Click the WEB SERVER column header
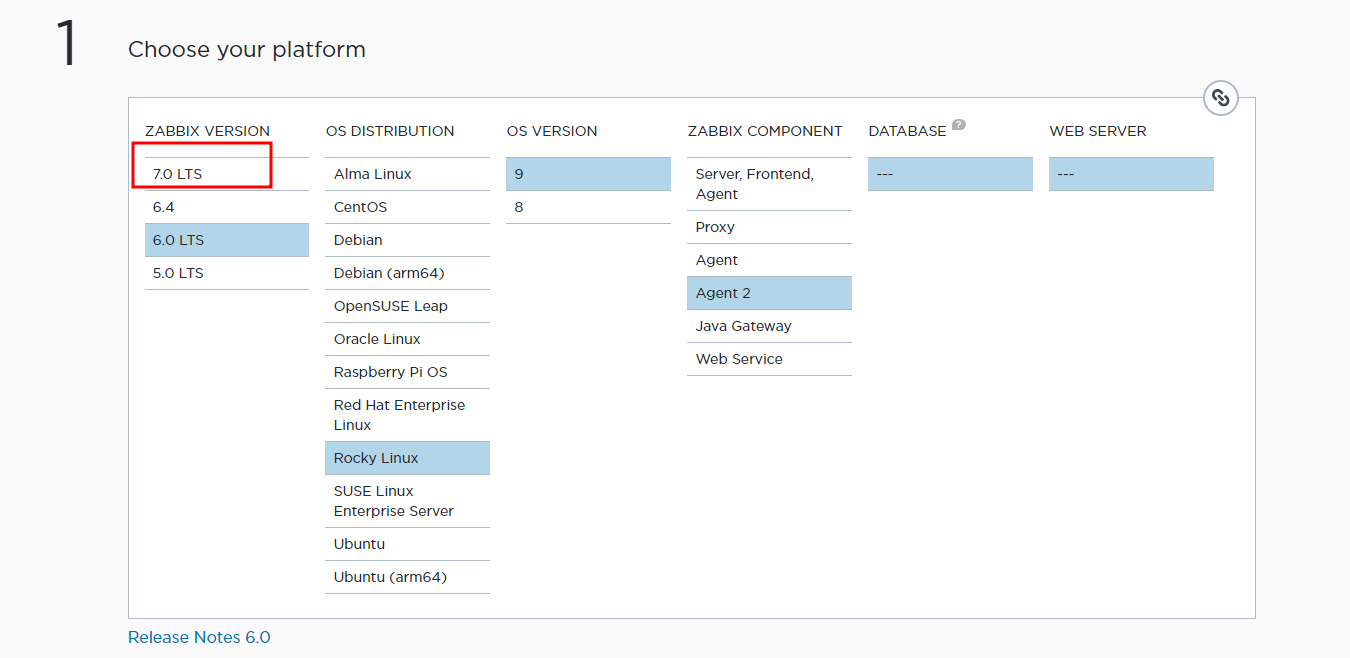Screen dimensions: 1350x658 click(x=1098, y=131)
